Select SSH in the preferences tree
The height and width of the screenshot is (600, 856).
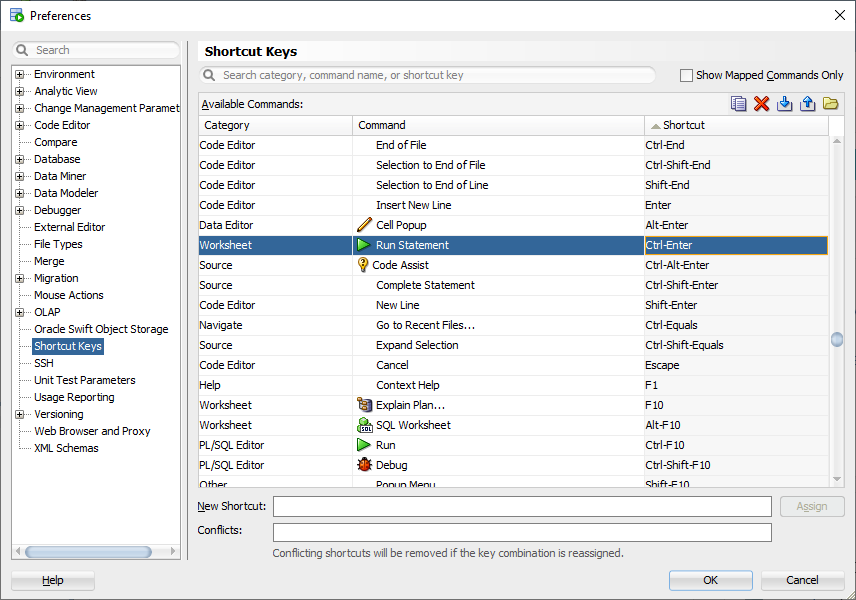pos(44,363)
